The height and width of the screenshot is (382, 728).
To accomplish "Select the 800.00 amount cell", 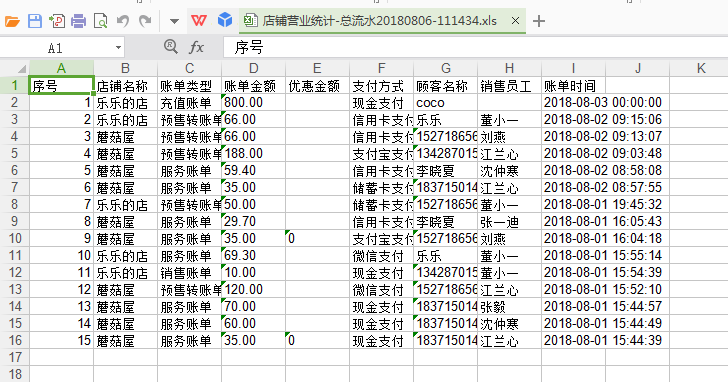I will (254, 103).
